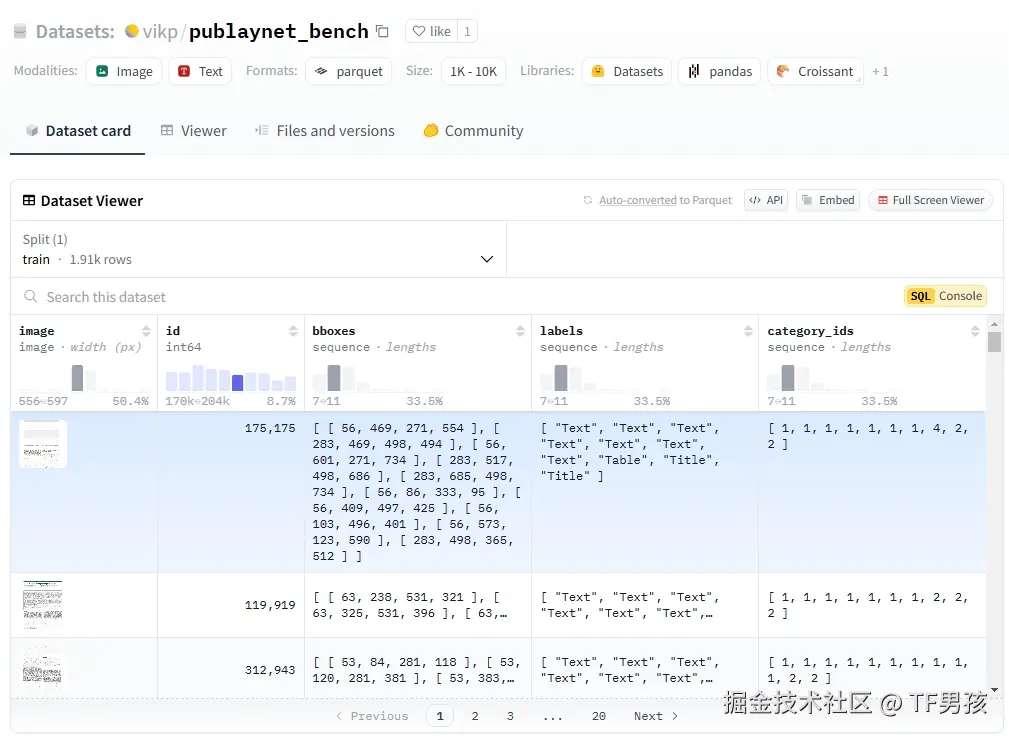
Task: Open the Croissant library link
Action: pyautogui.click(x=814, y=71)
